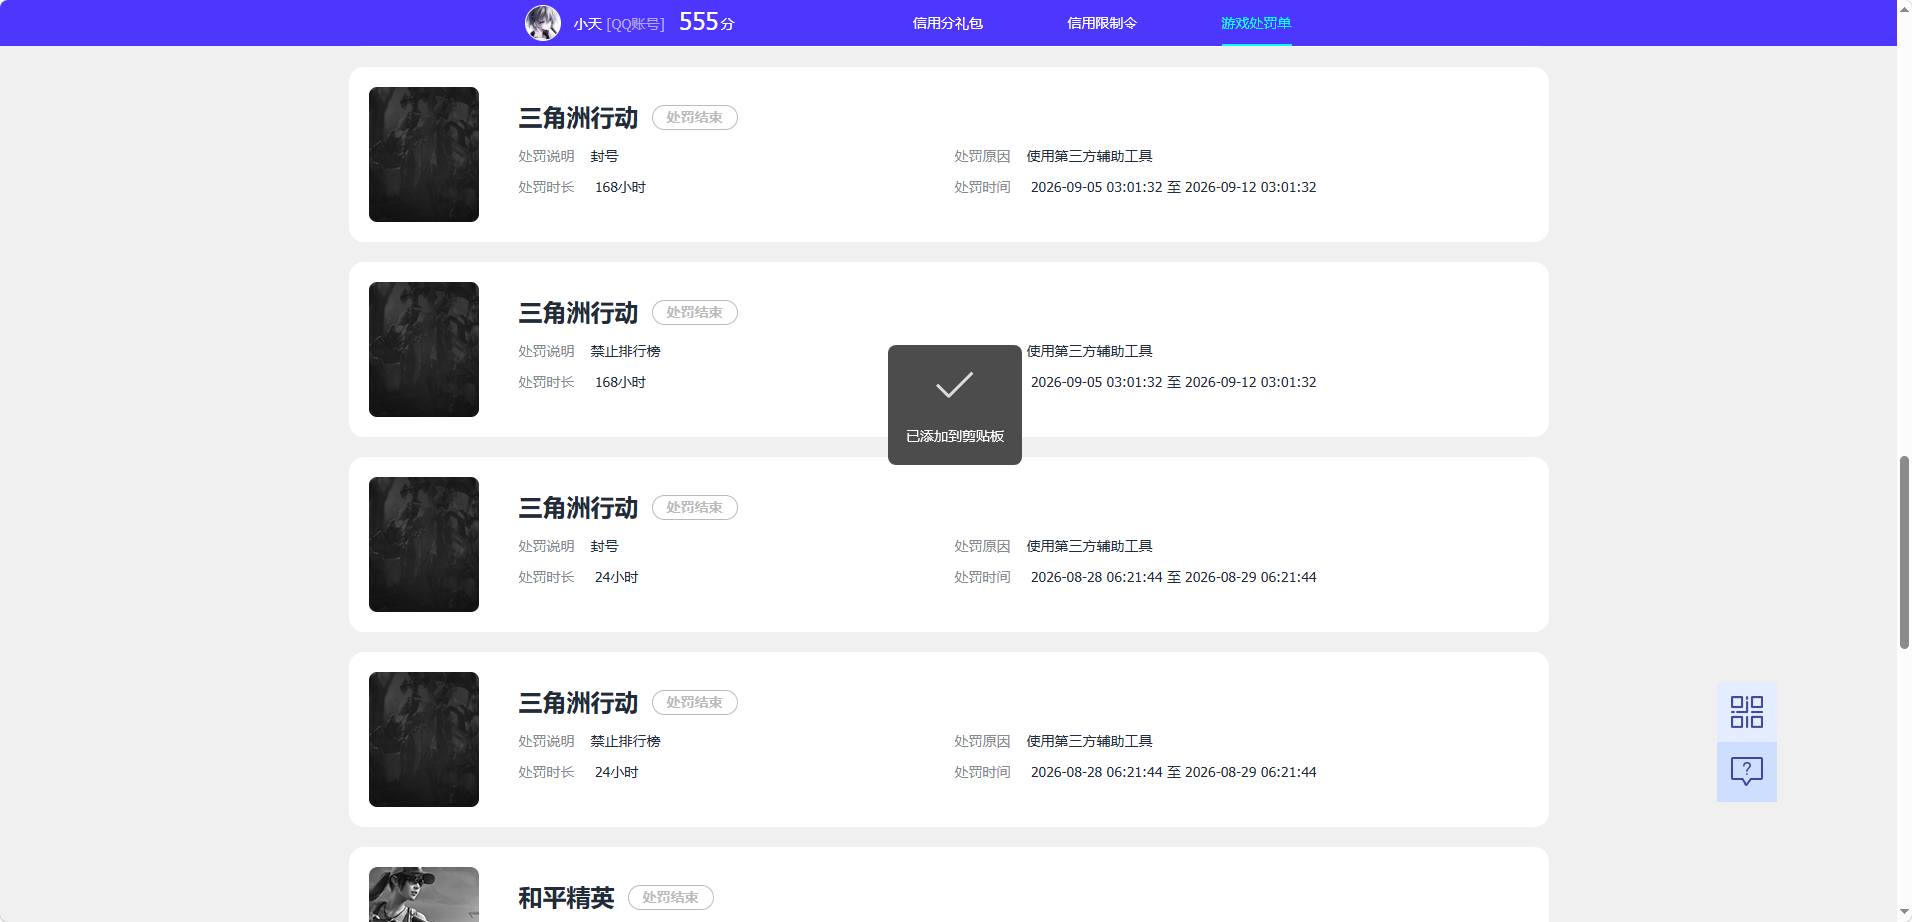Open game thumbnail of the 168小时 禁止排行榜 record
1912x922 pixels.
(x=424, y=349)
